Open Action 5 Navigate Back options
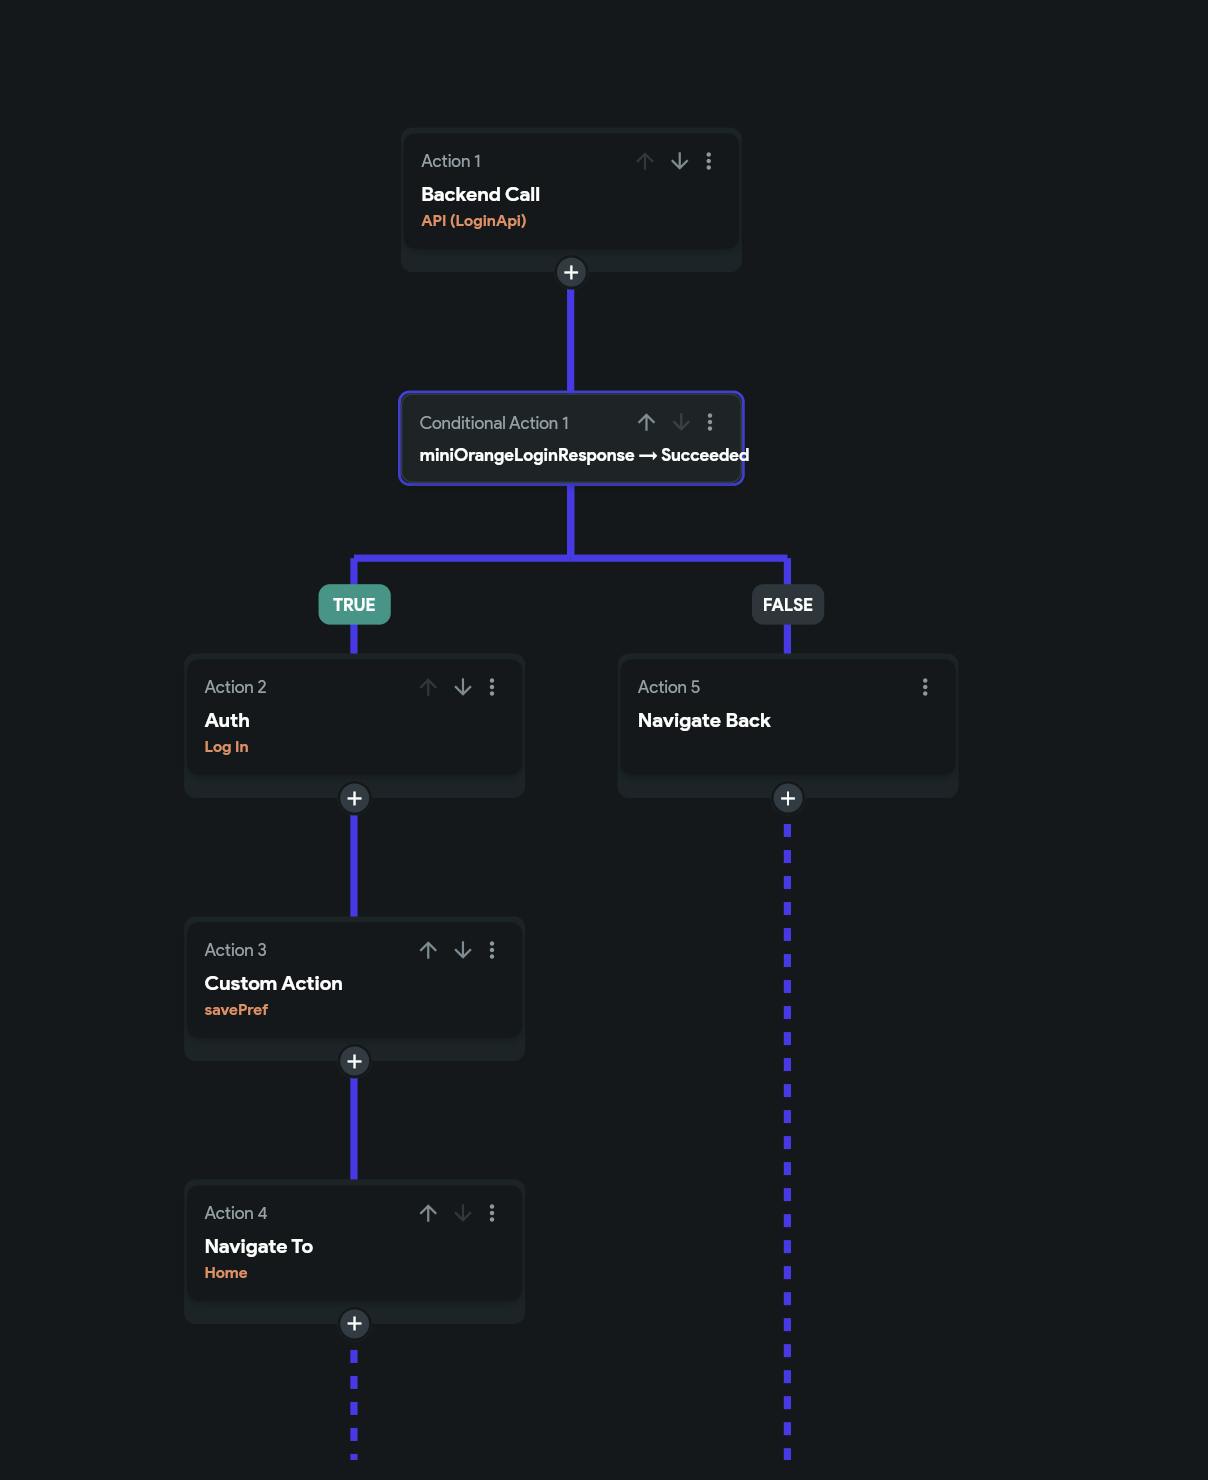This screenshot has width=1208, height=1480. click(925, 687)
